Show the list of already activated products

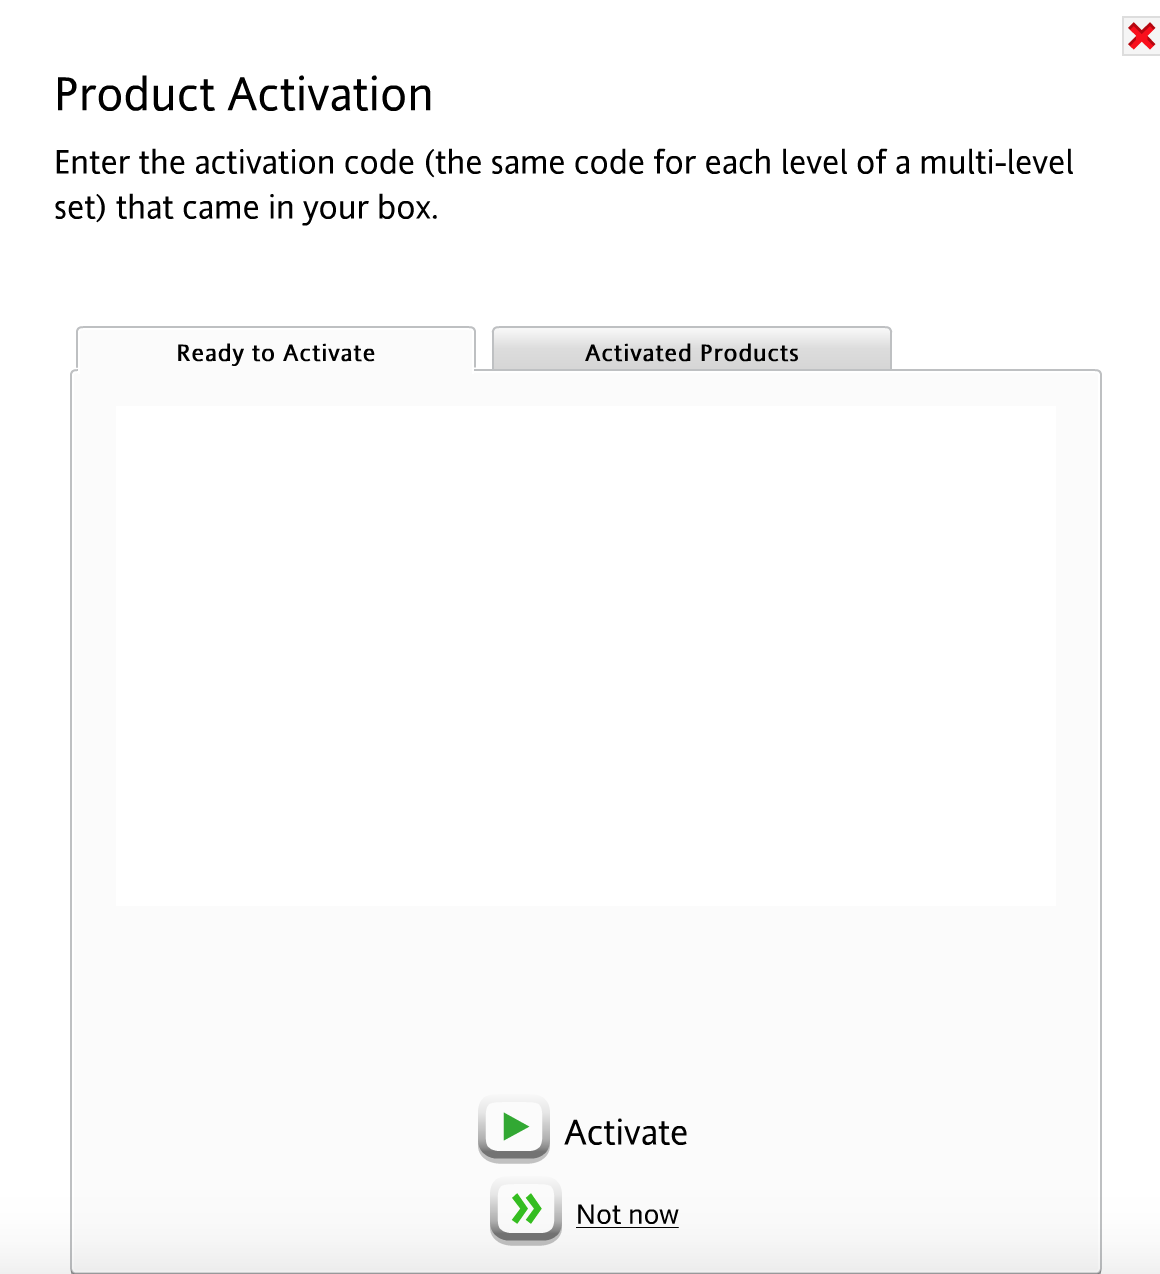tap(691, 352)
